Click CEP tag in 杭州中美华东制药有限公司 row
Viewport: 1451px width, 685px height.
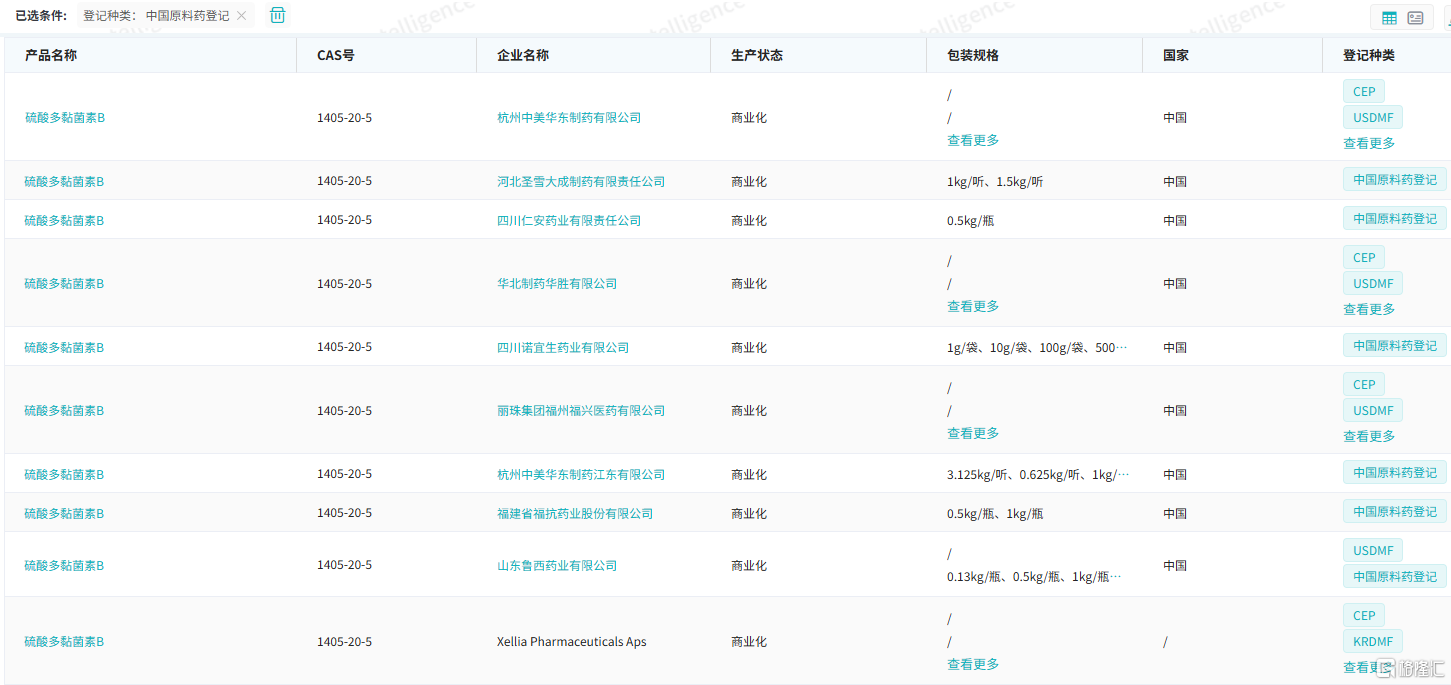(1364, 91)
